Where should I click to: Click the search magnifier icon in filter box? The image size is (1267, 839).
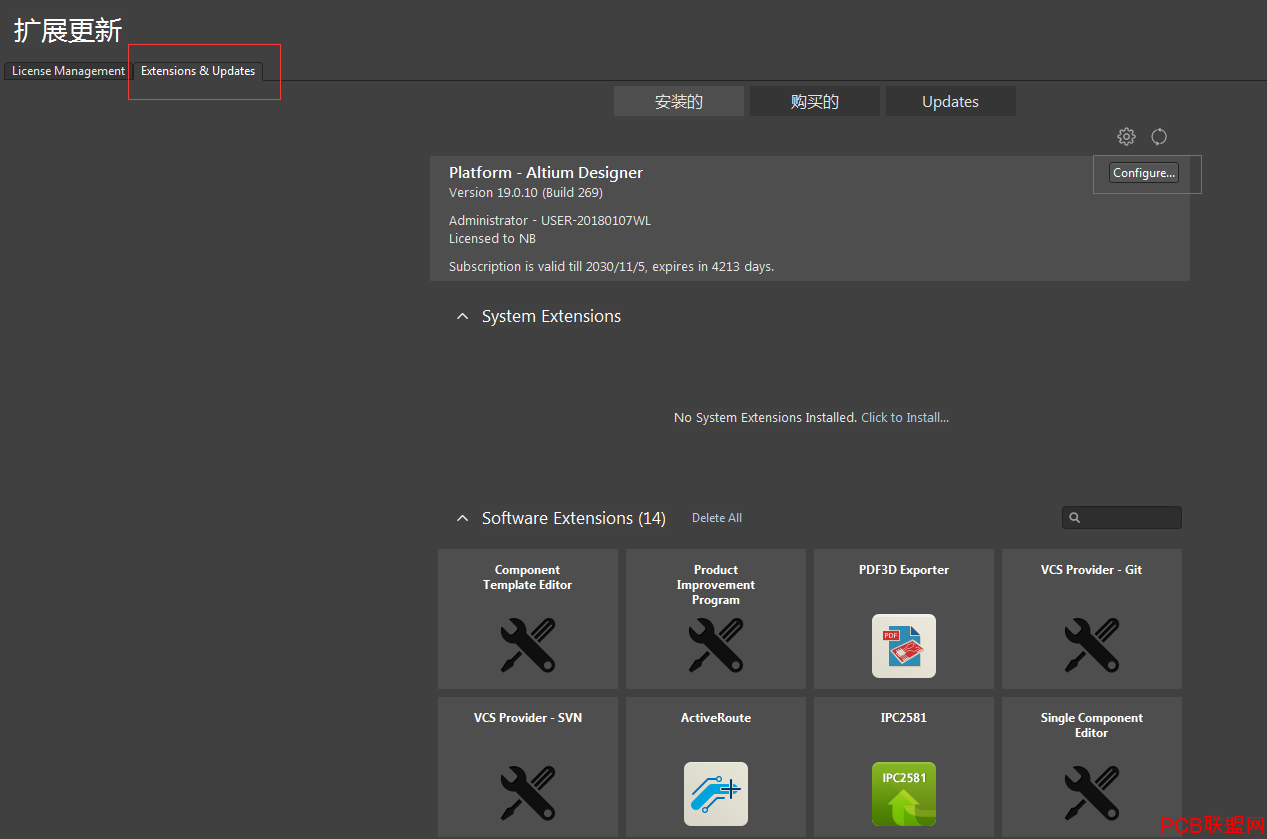click(1075, 518)
